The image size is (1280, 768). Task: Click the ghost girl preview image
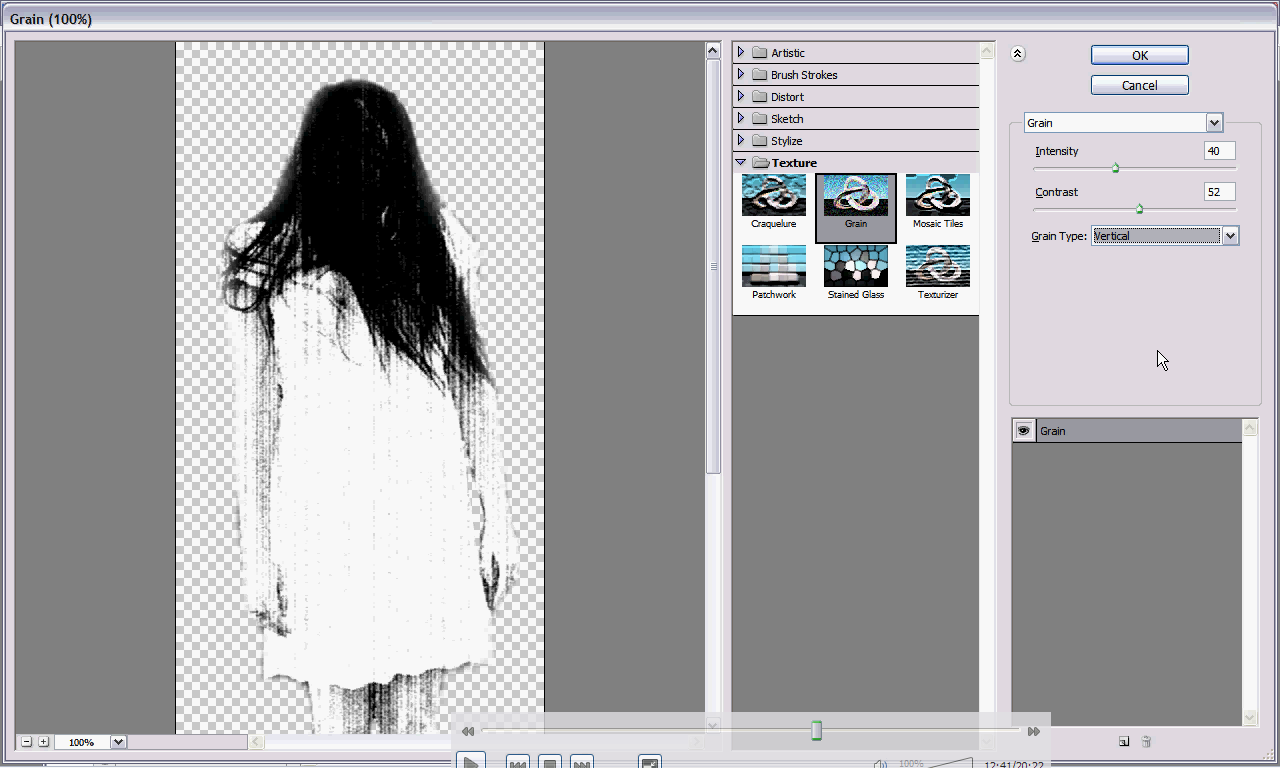(360, 388)
